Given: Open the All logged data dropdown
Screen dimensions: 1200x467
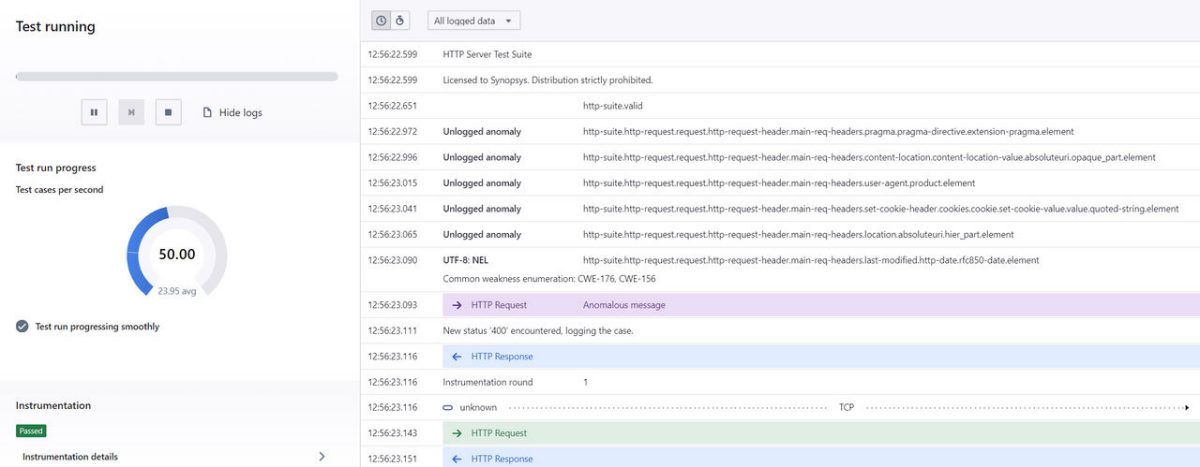Looking at the screenshot, I should click(x=473, y=20).
